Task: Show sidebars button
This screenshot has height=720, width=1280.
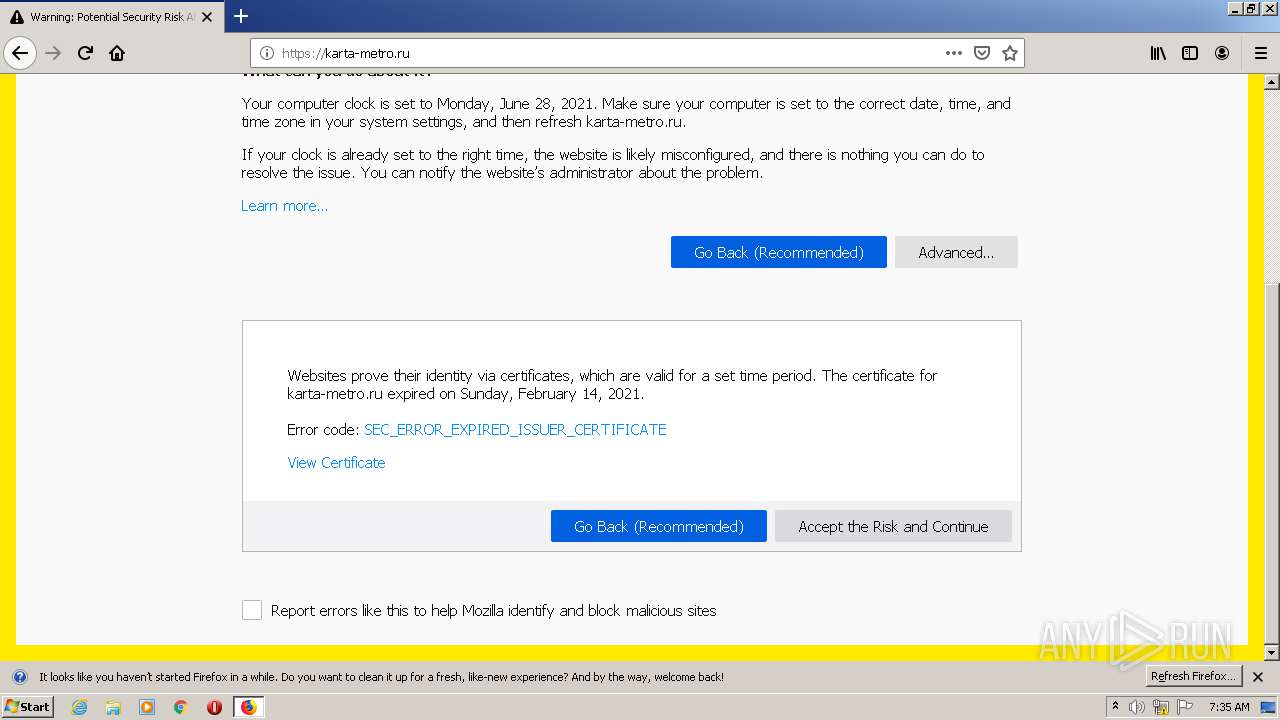Action: pyautogui.click(x=1190, y=53)
